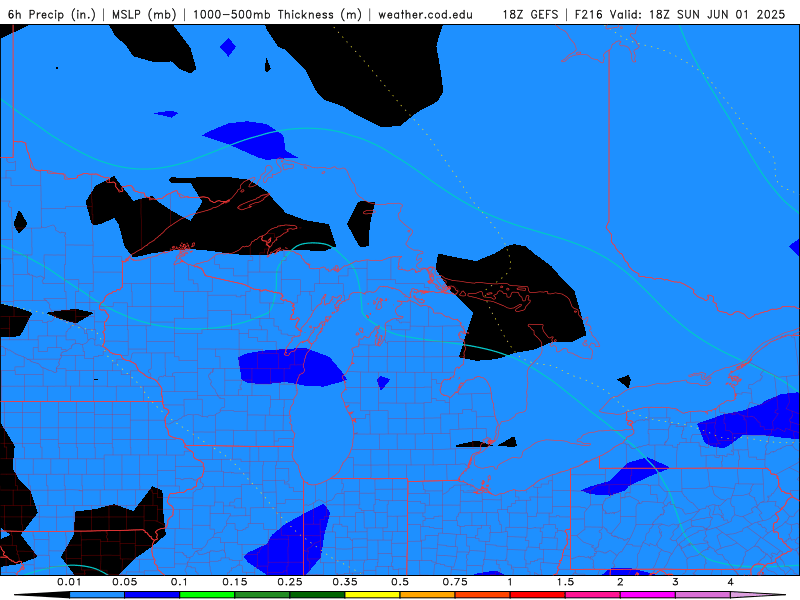Click the "MSLP (mb)" header label

[x=143, y=14]
